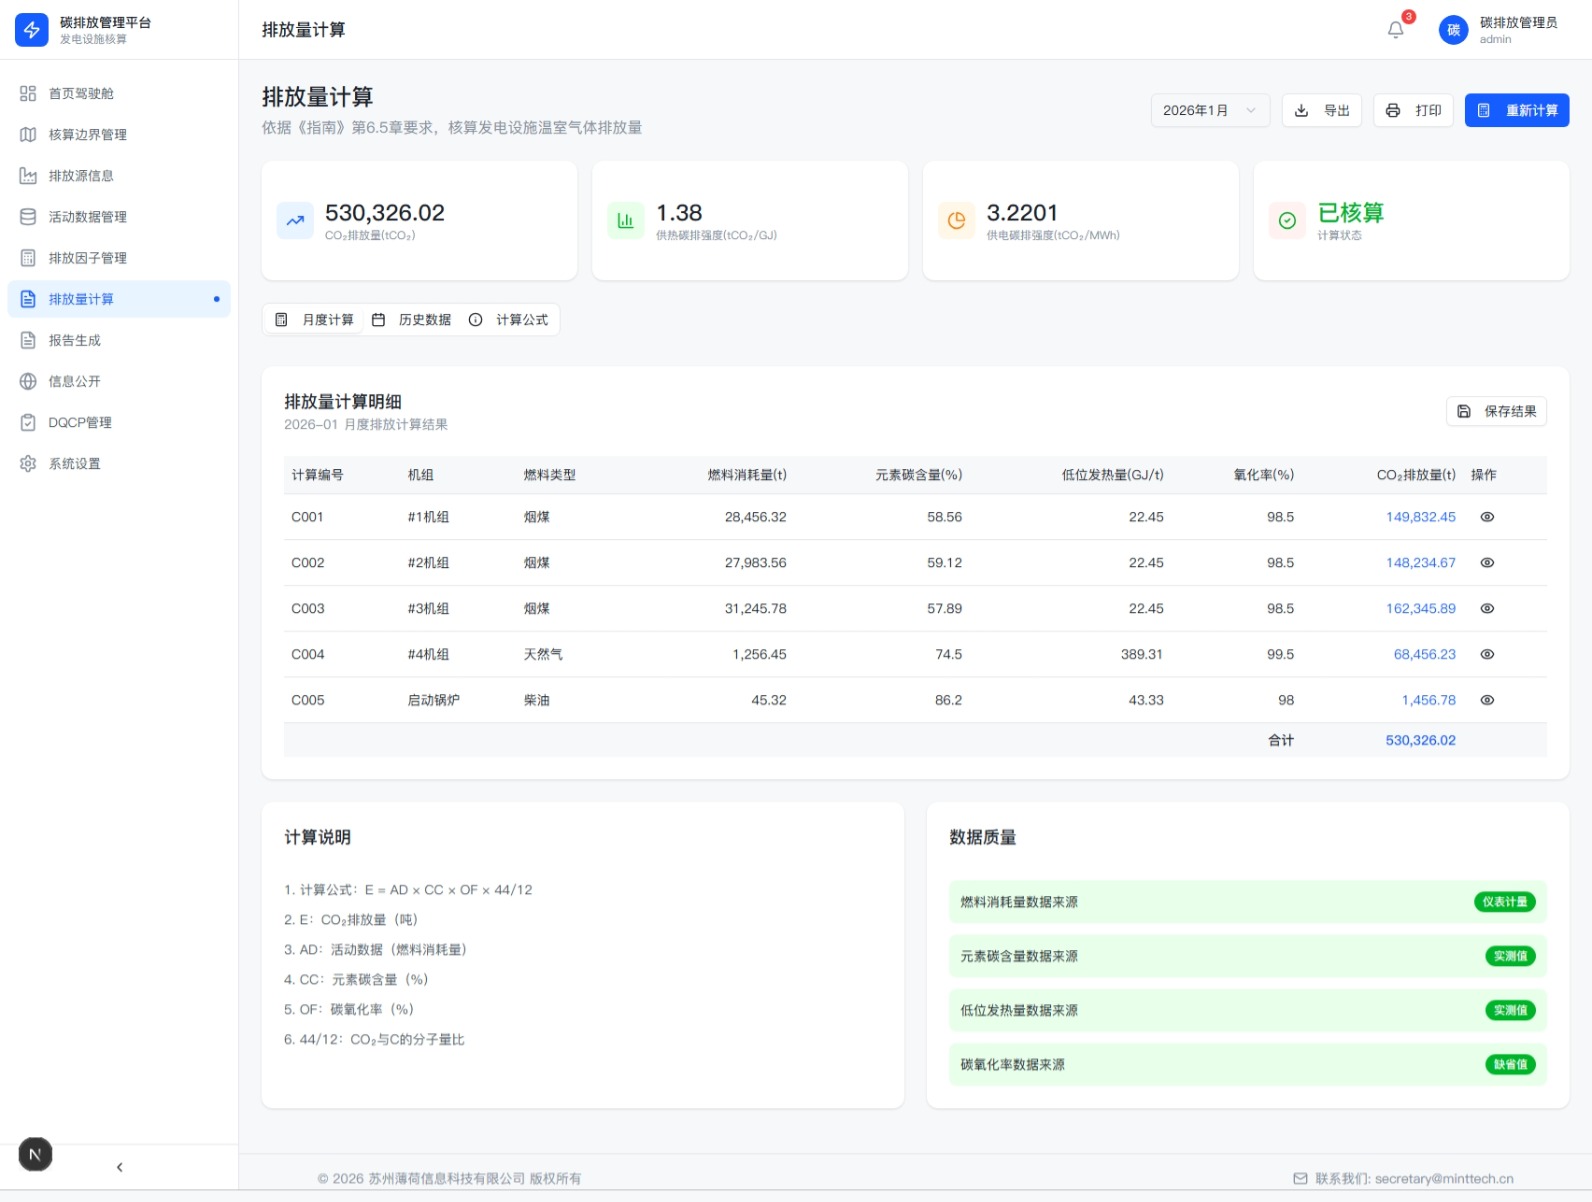This screenshot has width=1592, height=1202.
Task: Click the contact email secretary@minttech.cn
Action: (x=1443, y=1178)
